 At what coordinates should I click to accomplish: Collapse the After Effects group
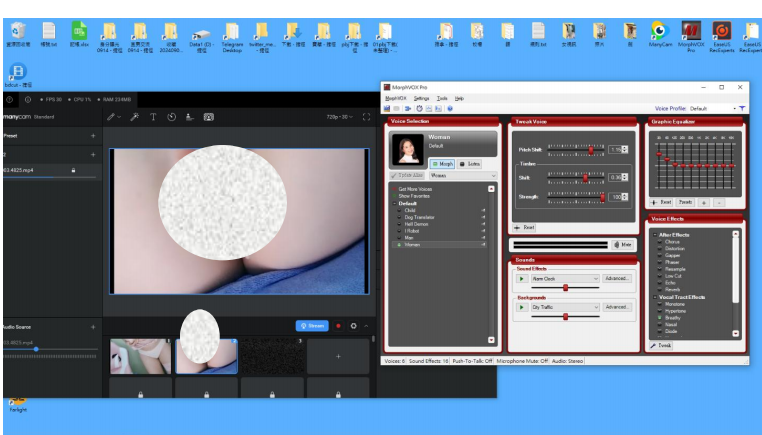(x=655, y=235)
